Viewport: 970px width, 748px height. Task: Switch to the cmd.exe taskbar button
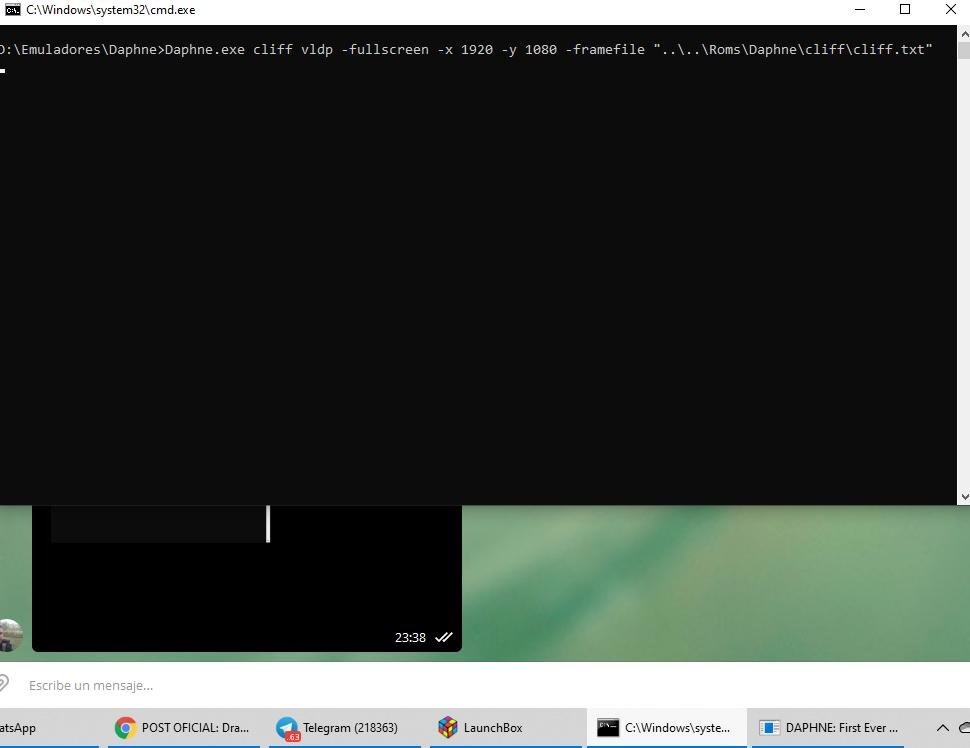666,728
